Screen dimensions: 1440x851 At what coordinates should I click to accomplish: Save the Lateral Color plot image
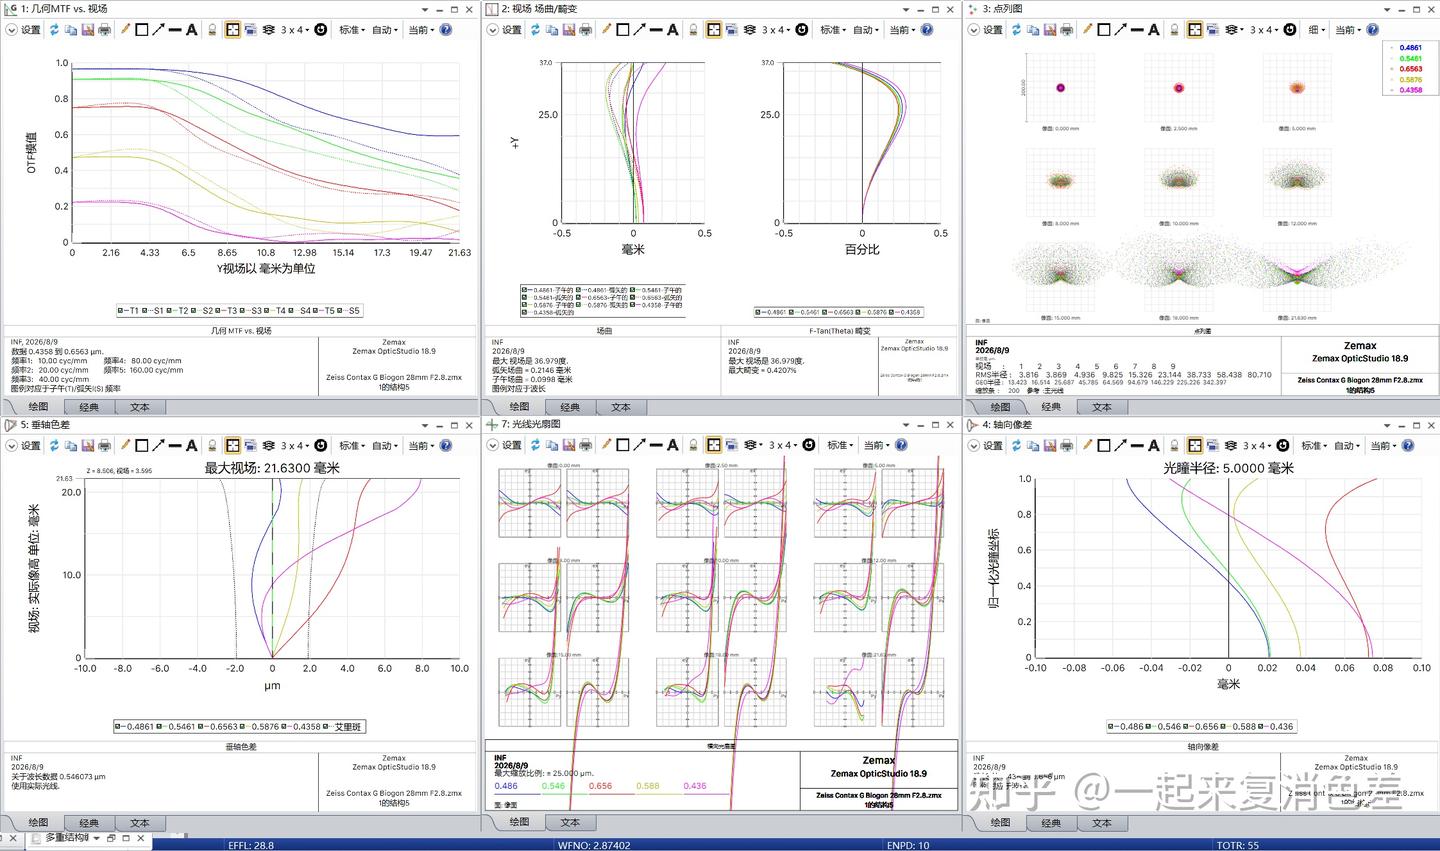tap(87, 446)
